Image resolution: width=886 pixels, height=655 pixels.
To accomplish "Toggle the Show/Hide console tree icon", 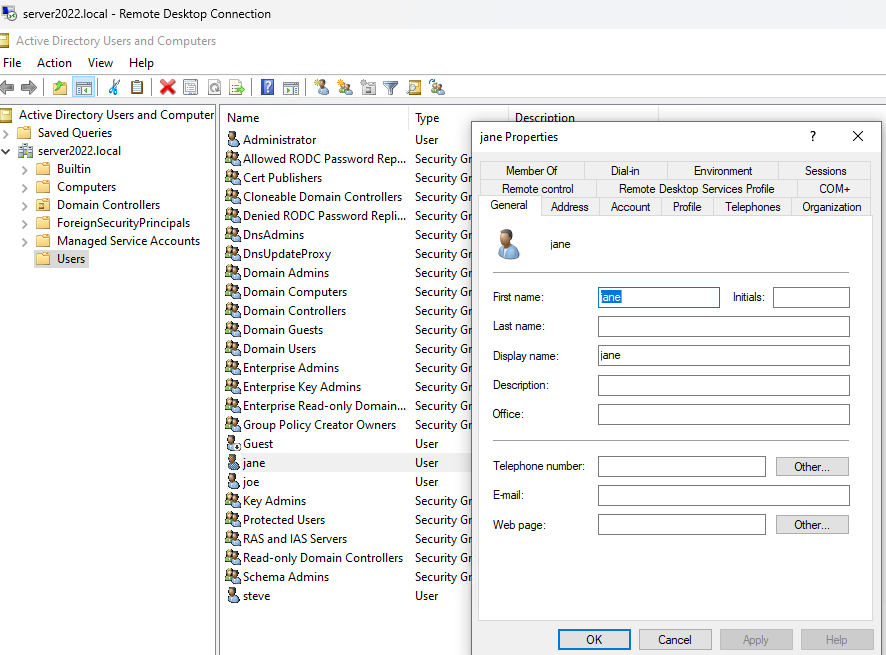I will tap(84, 88).
